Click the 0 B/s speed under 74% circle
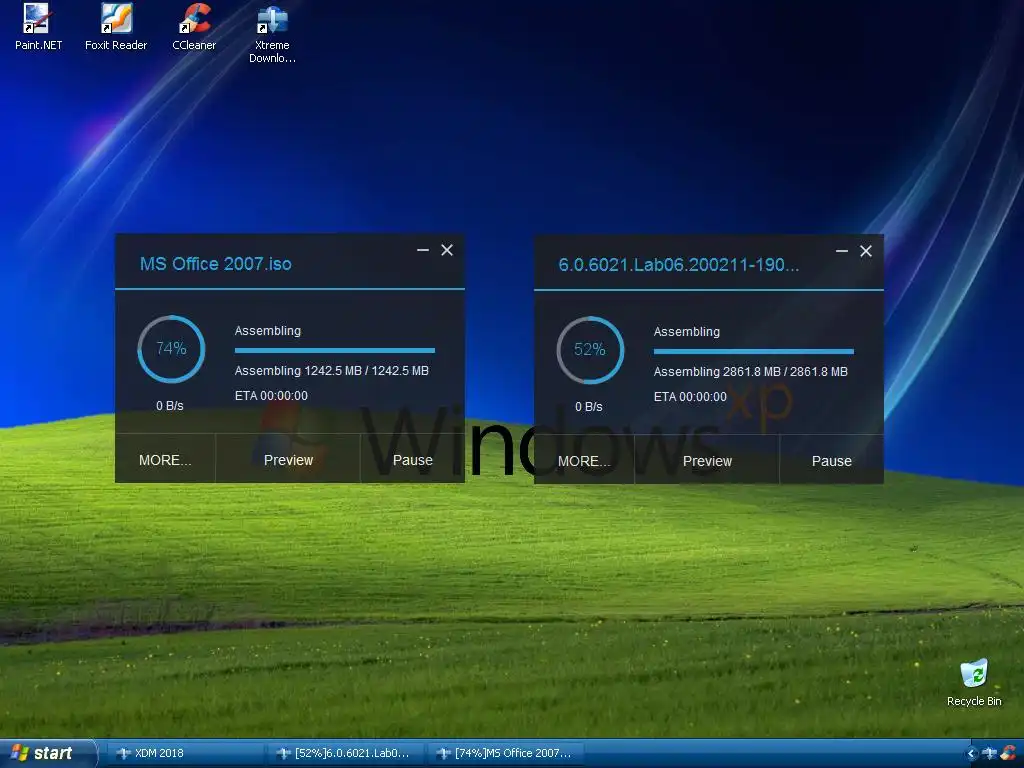This screenshot has height=768, width=1024. click(170, 406)
